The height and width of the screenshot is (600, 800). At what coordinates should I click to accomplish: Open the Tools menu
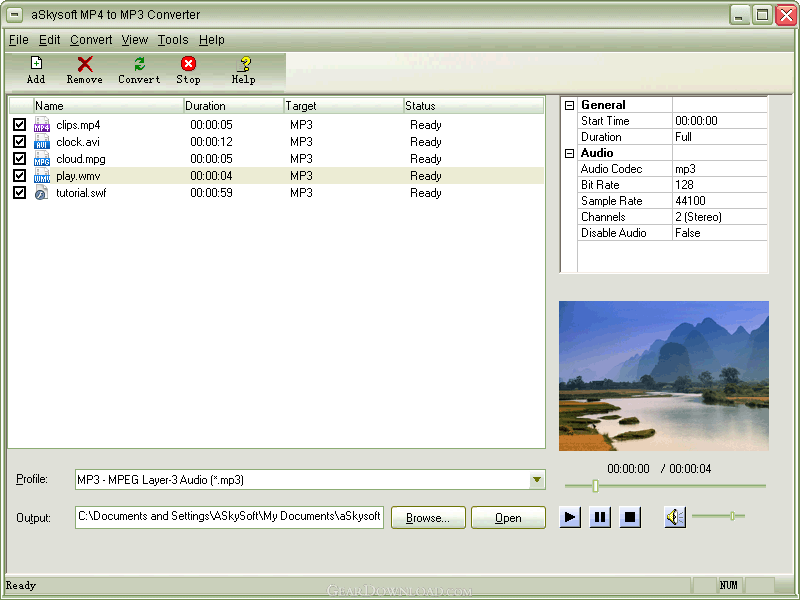click(x=173, y=40)
